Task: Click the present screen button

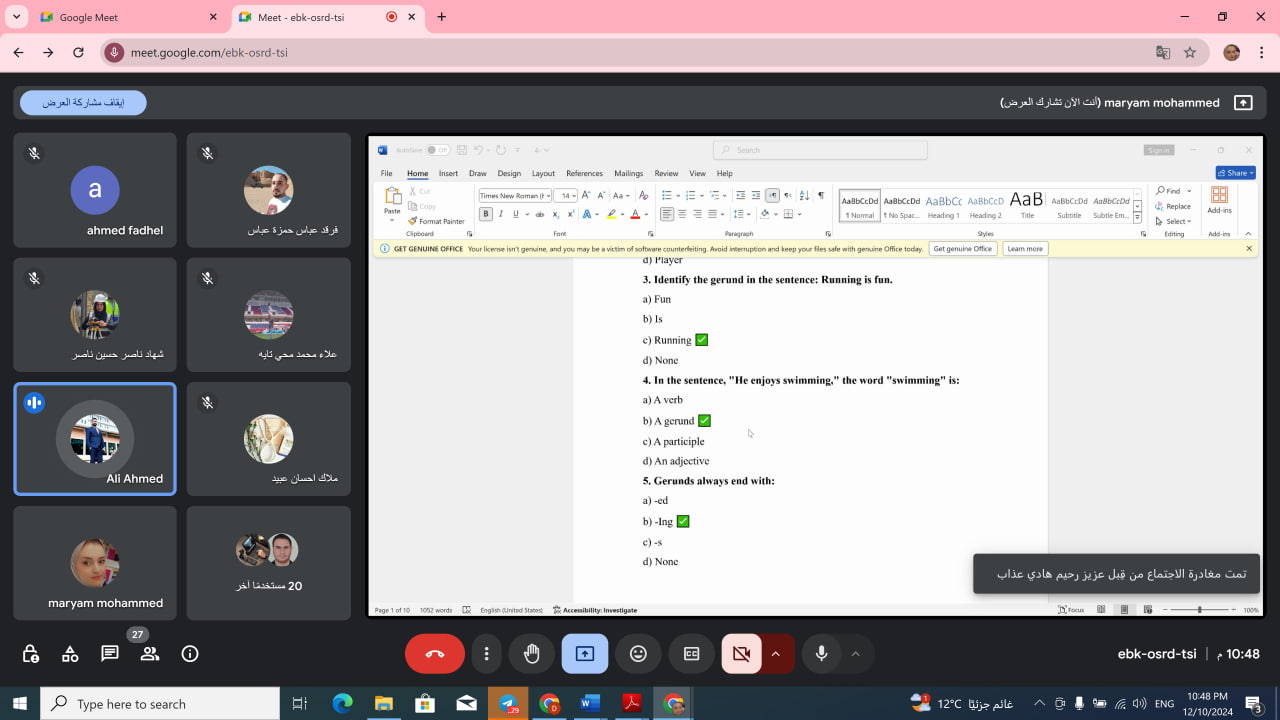Action: [x=585, y=654]
